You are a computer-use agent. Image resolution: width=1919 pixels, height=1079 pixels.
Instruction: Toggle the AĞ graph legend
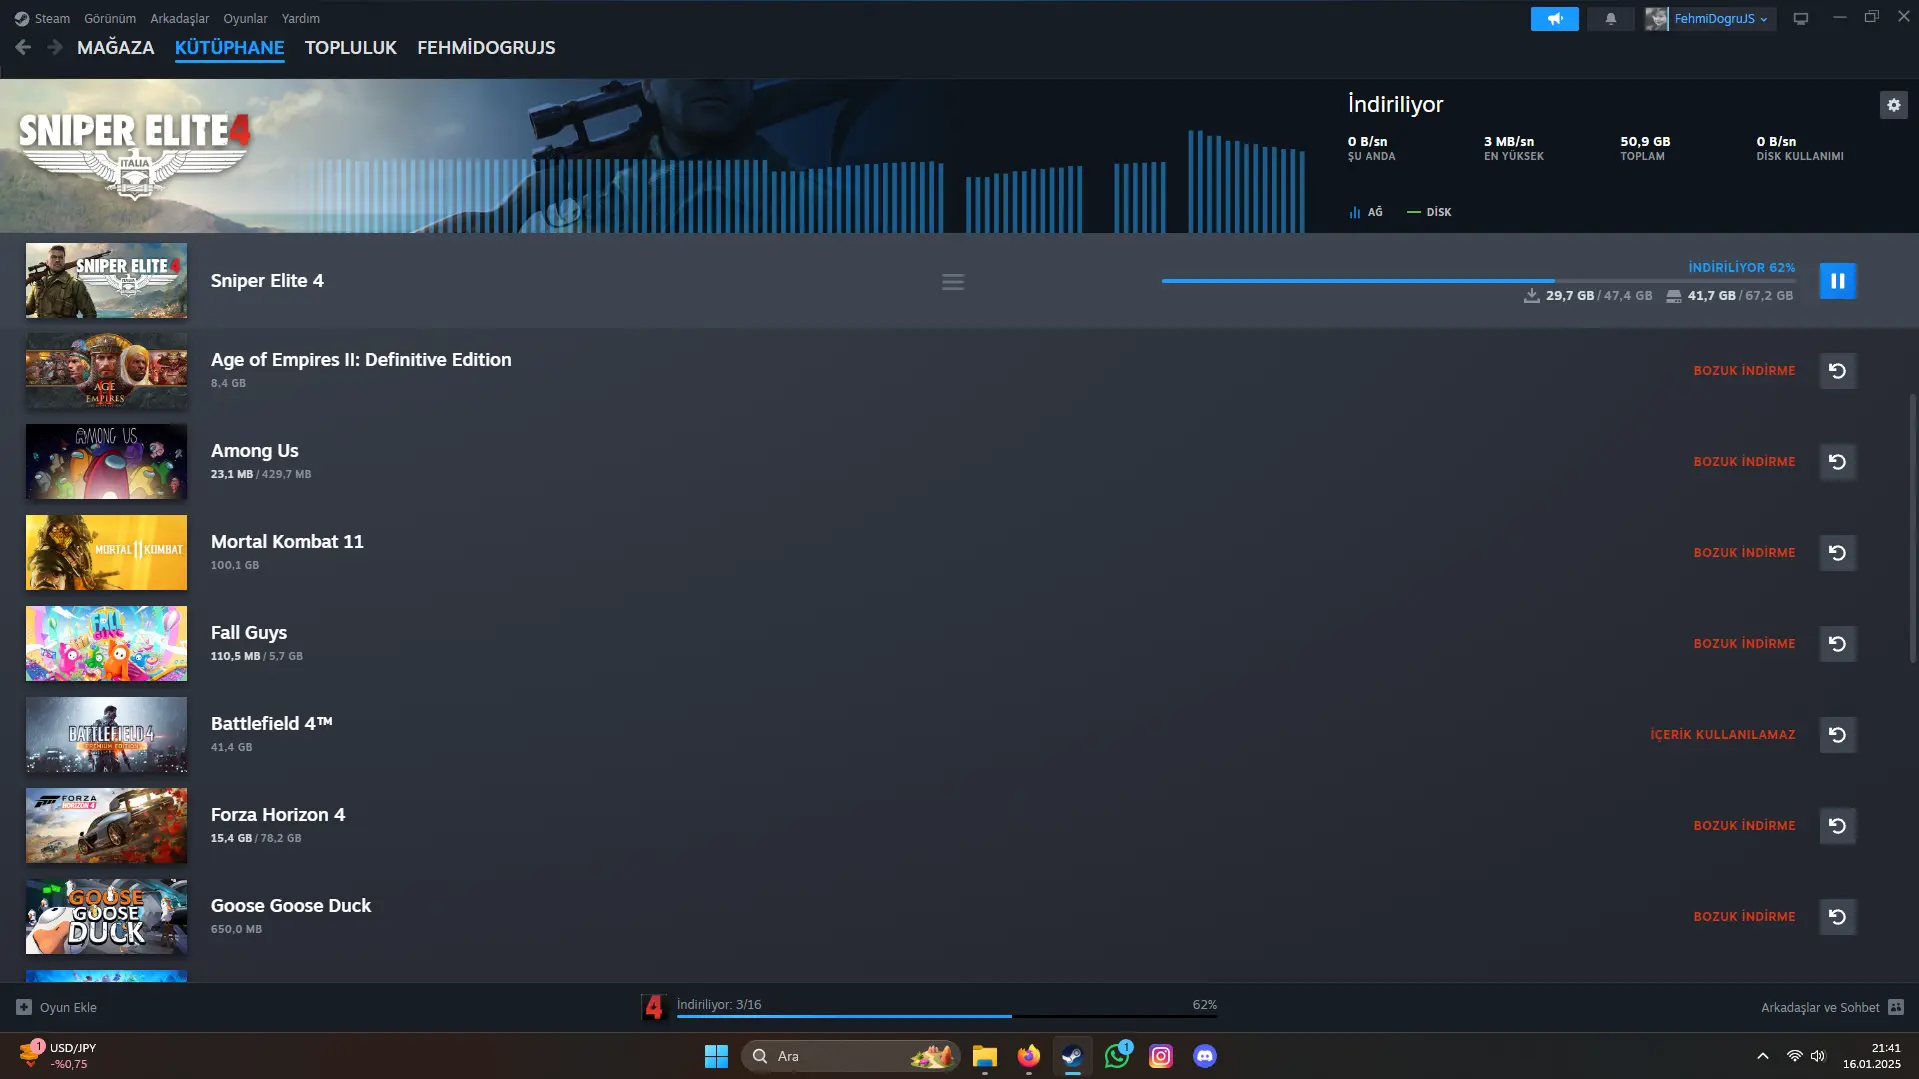coord(1366,212)
